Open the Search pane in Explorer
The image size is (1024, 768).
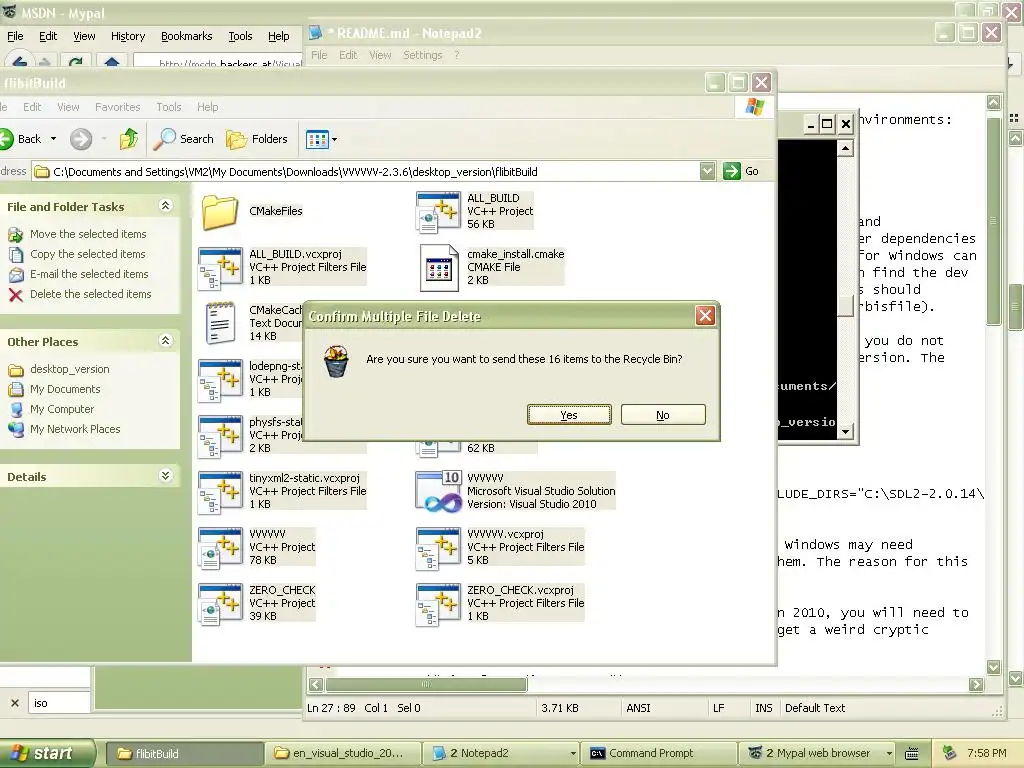184,138
